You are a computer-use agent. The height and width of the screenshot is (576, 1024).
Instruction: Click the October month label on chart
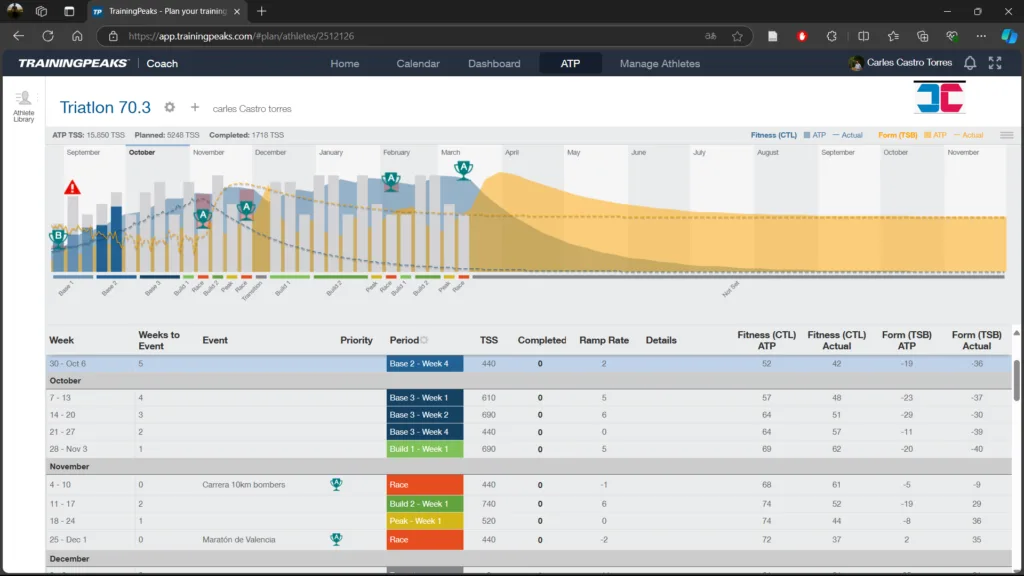[142, 152]
